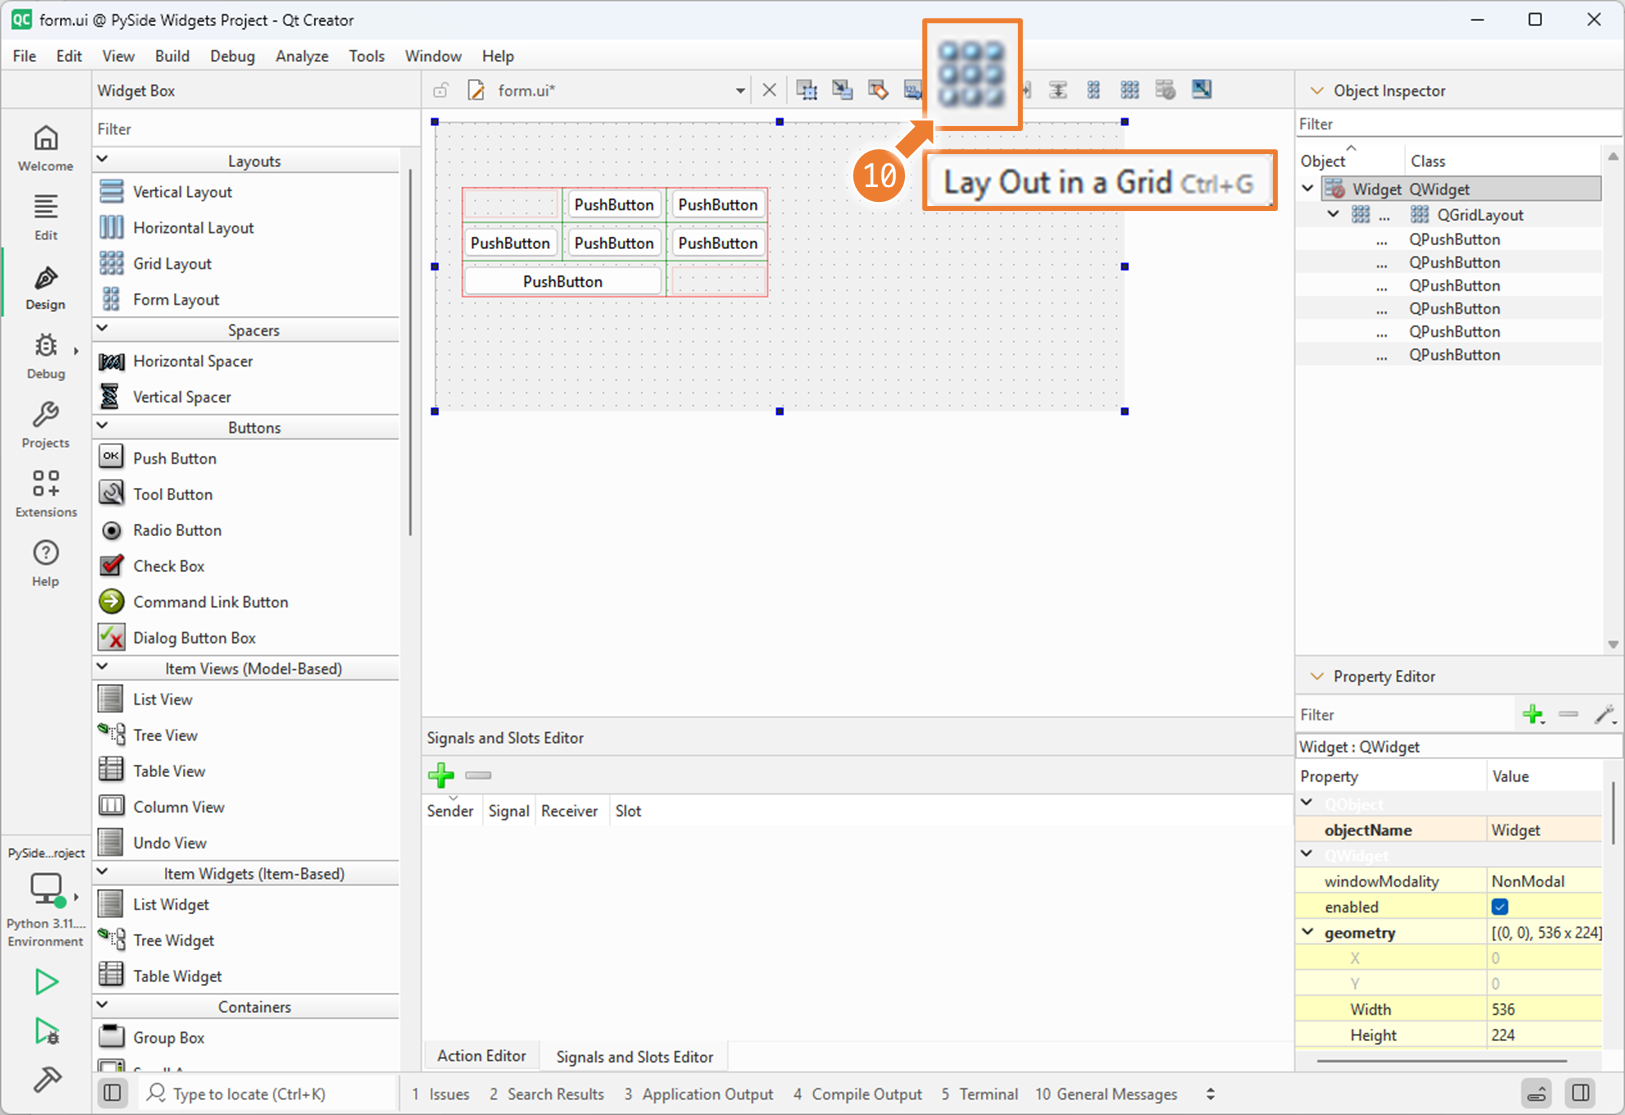
Task: Switch to Edit mode in the sidebar
Action: coord(46,217)
